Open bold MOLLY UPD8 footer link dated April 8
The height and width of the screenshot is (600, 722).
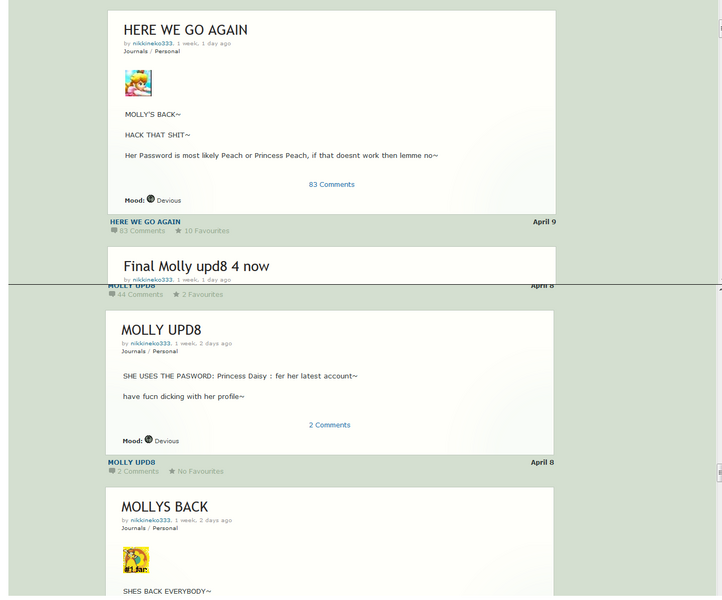click(132, 462)
